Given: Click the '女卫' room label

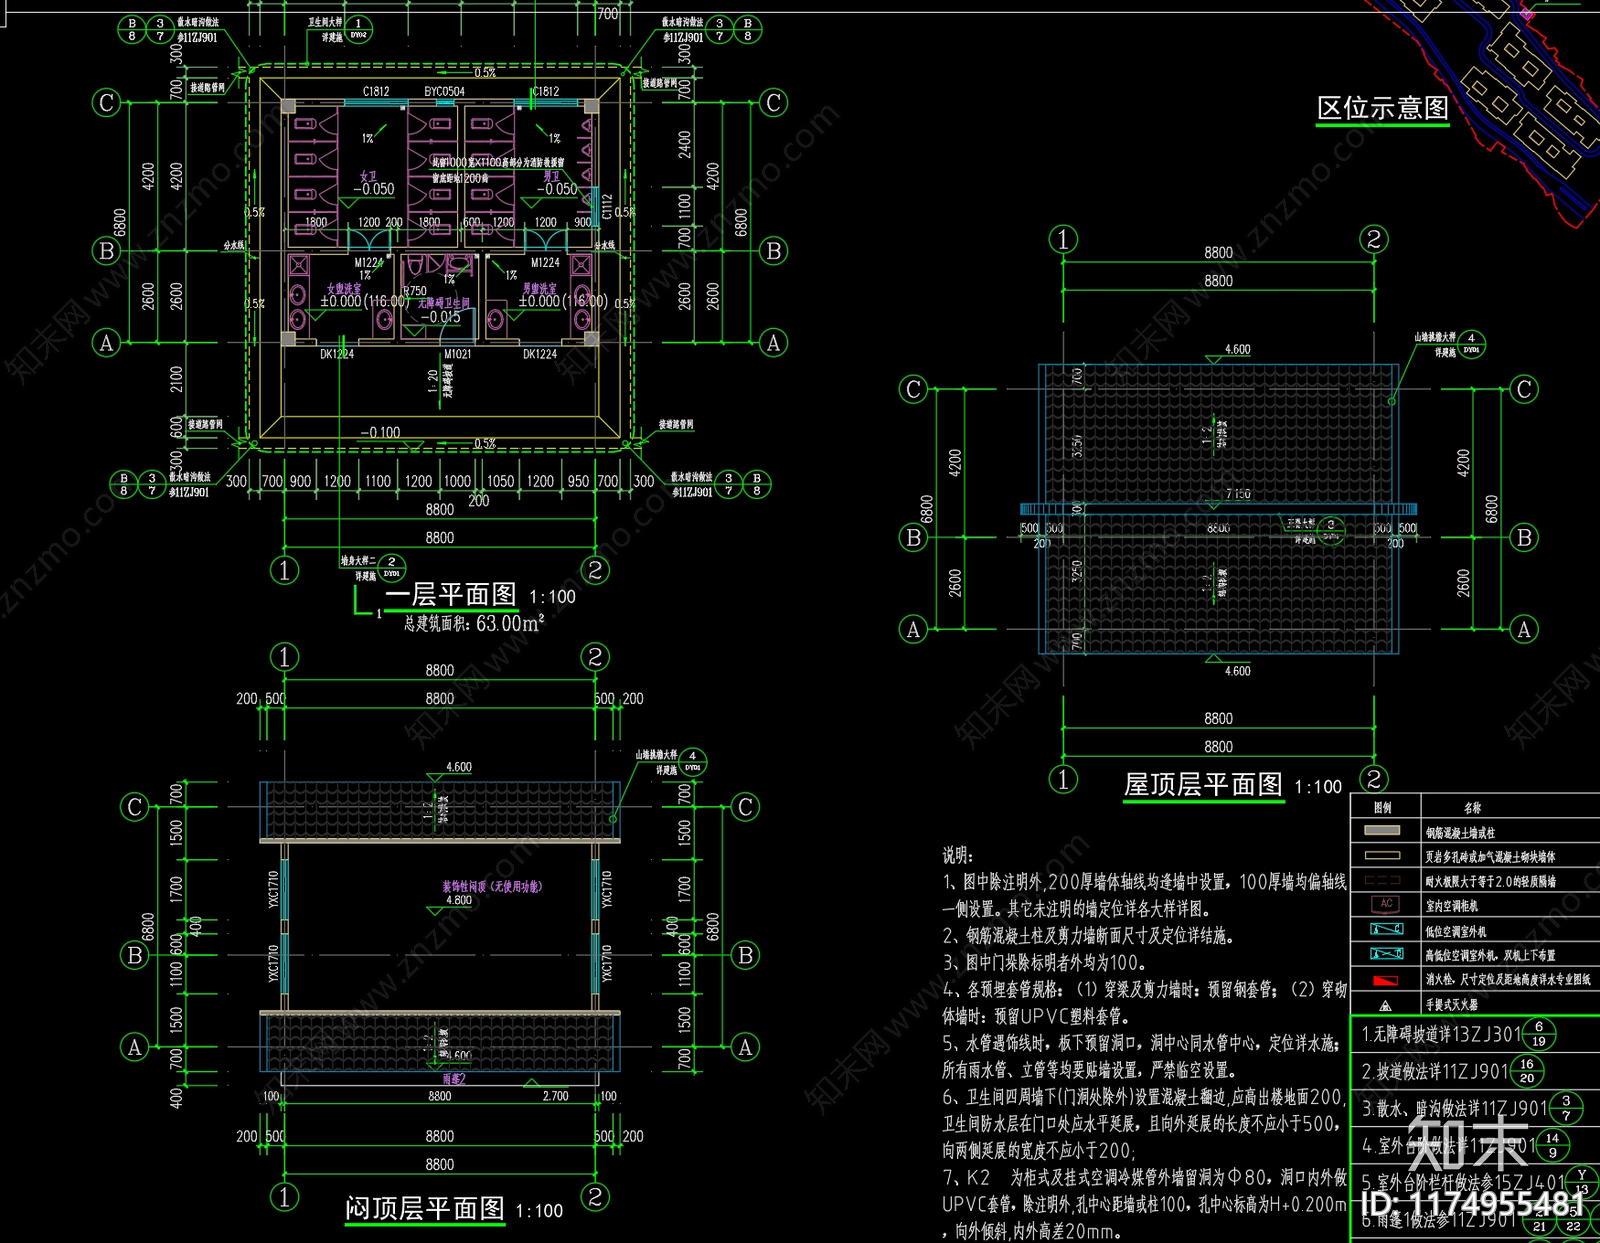Looking at the screenshot, I should pos(368,176).
